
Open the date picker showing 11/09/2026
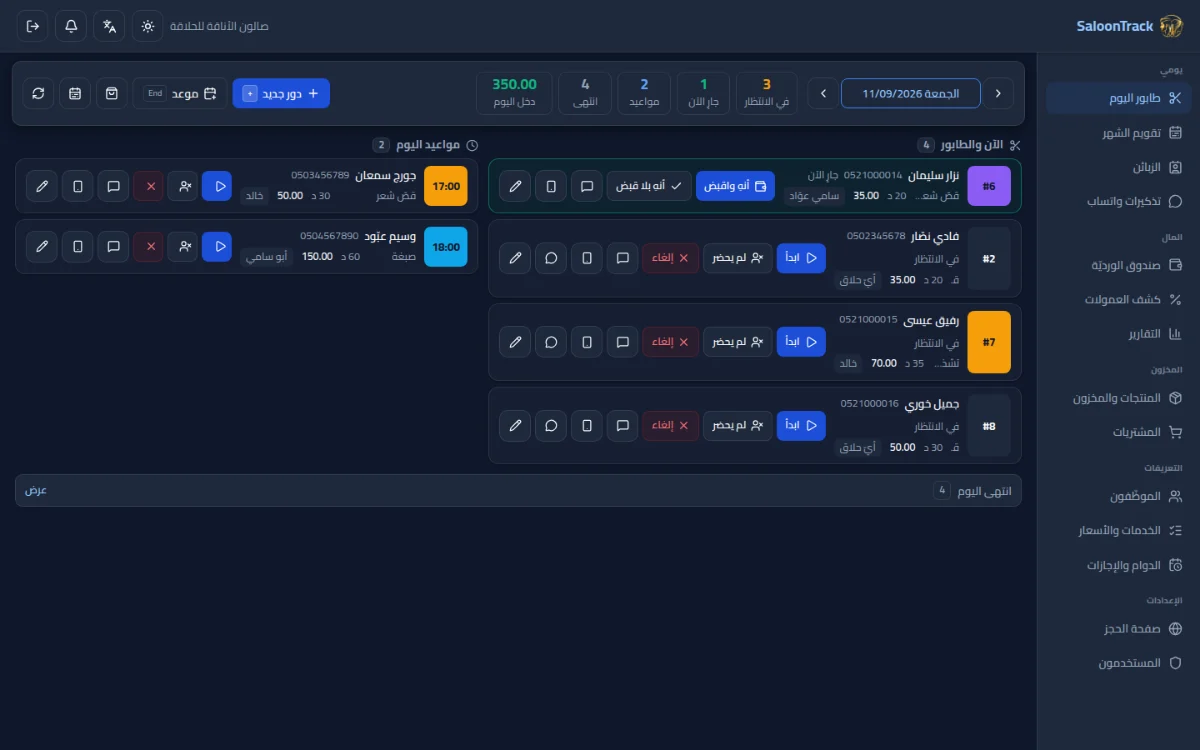coord(910,93)
